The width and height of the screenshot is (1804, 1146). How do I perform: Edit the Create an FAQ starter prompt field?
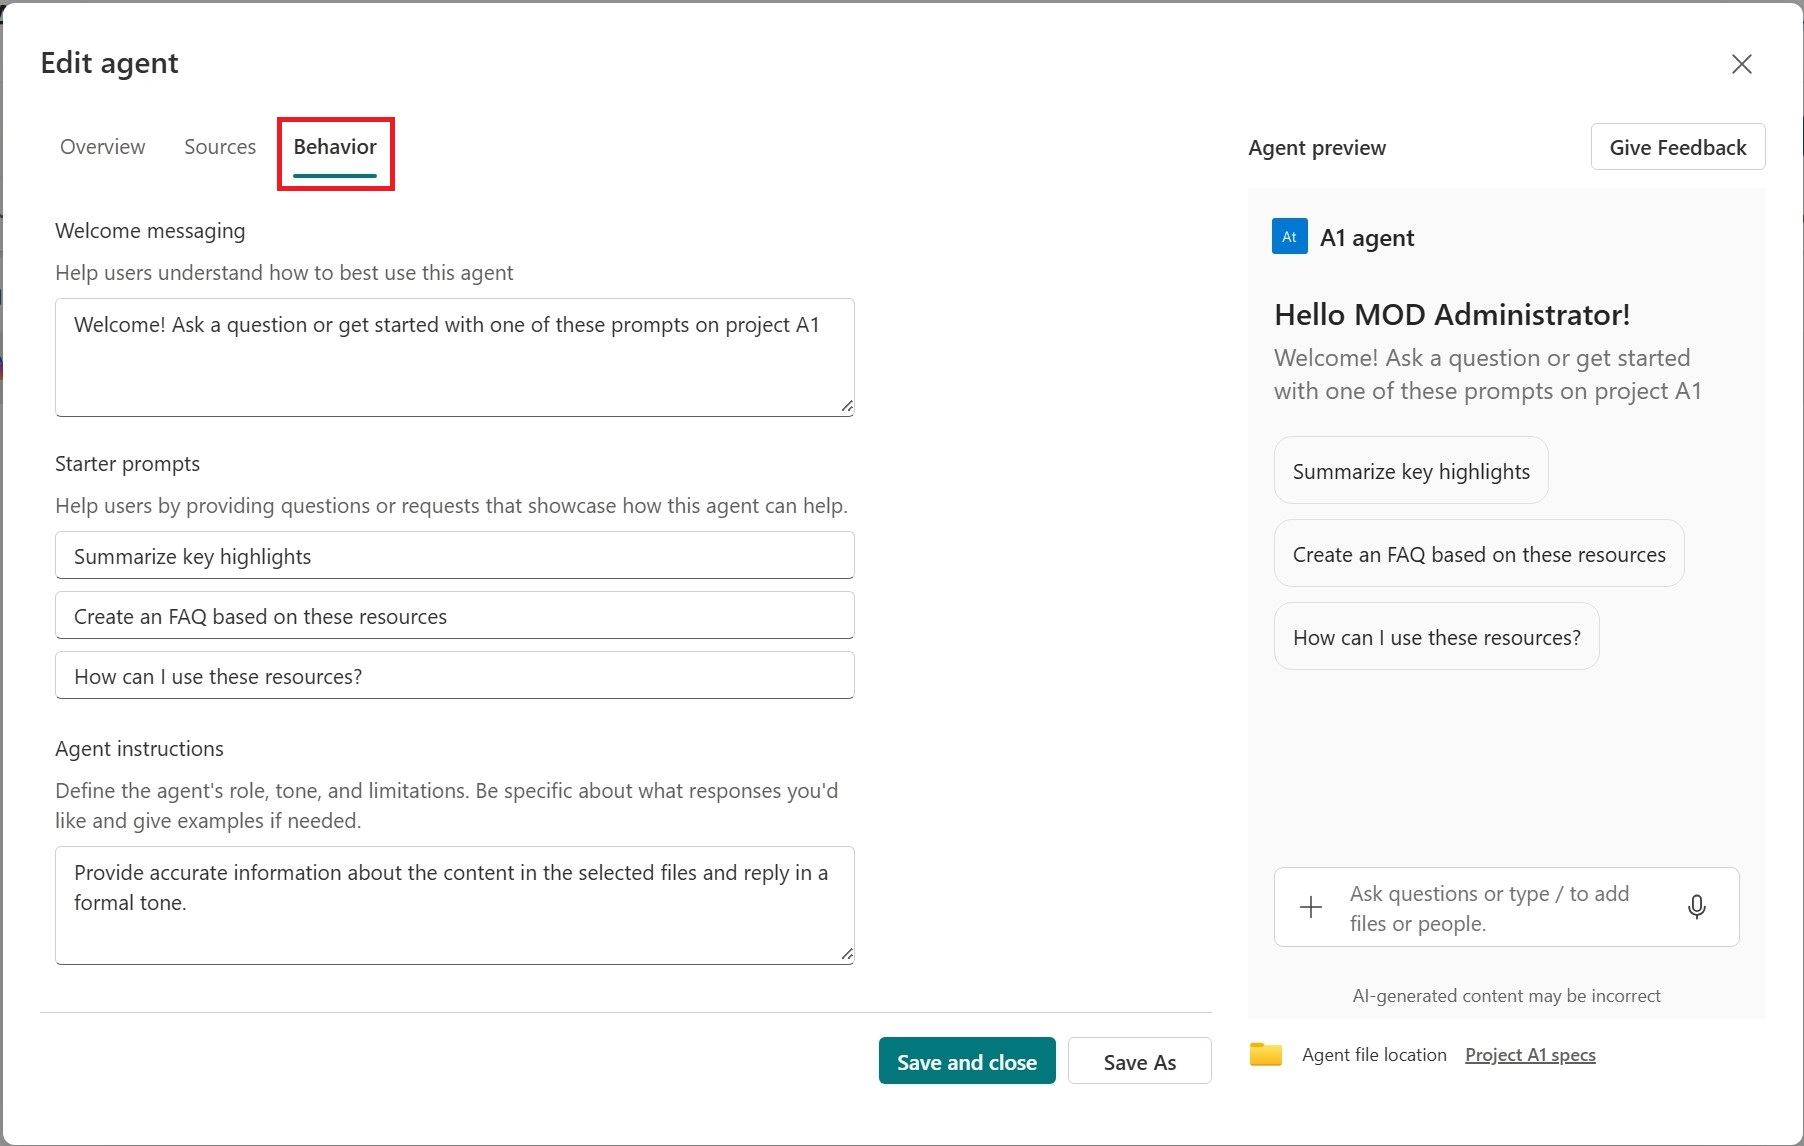click(454, 615)
